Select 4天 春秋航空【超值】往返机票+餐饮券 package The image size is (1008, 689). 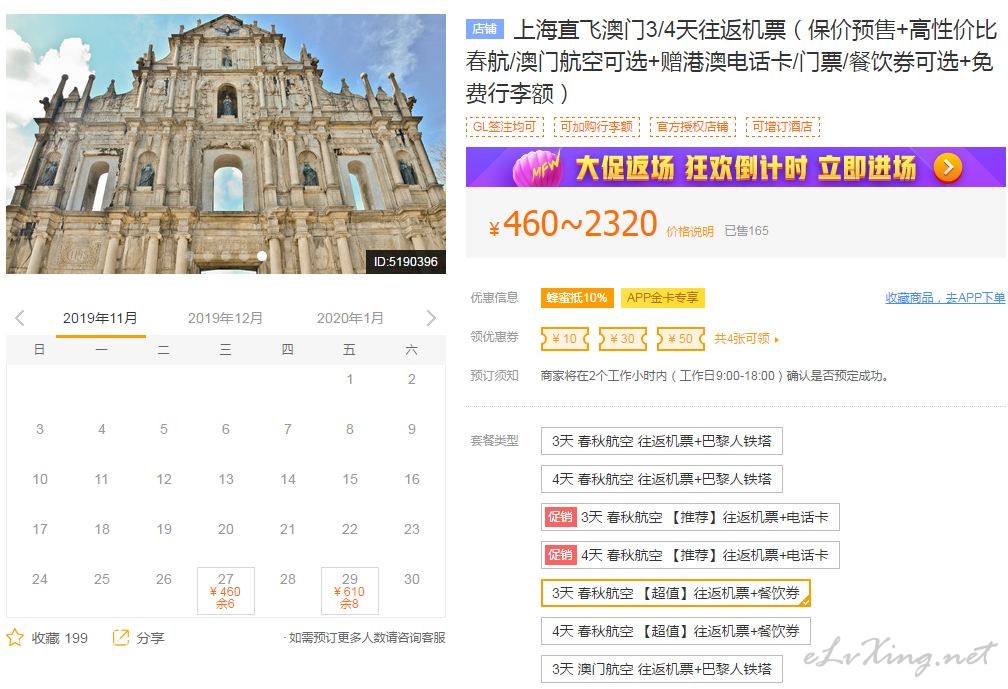click(x=676, y=631)
